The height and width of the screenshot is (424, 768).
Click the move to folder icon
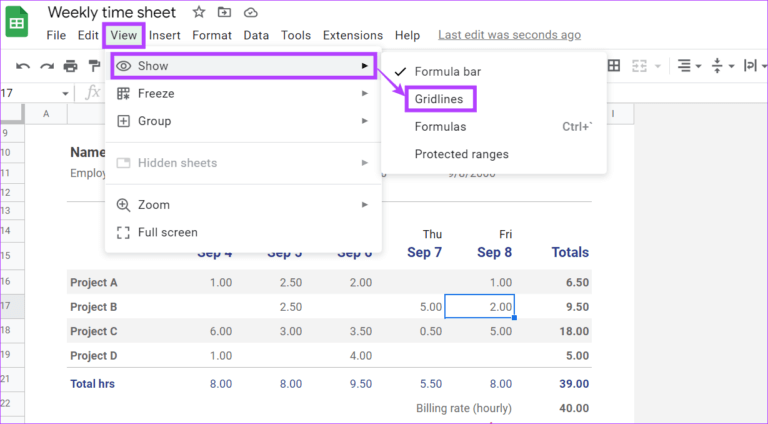(x=224, y=13)
